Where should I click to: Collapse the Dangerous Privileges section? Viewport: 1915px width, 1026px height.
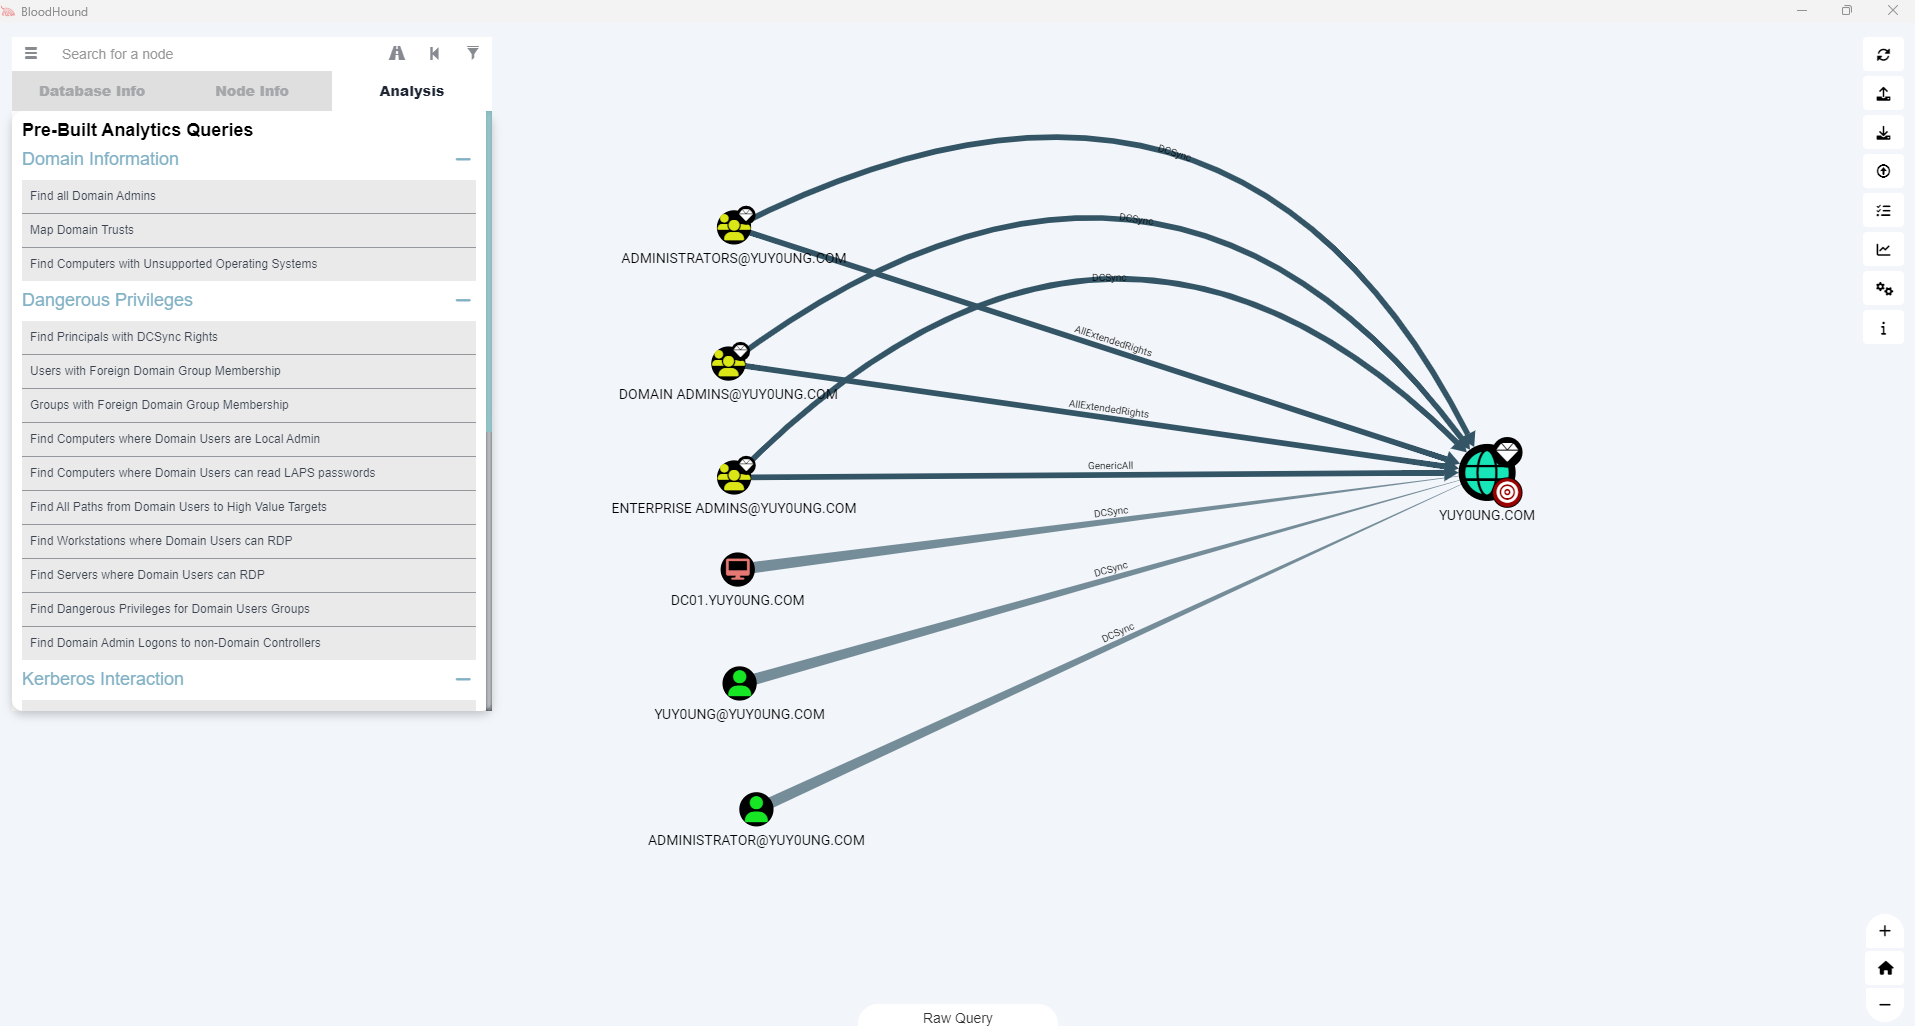pyautogui.click(x=462, y=300)
